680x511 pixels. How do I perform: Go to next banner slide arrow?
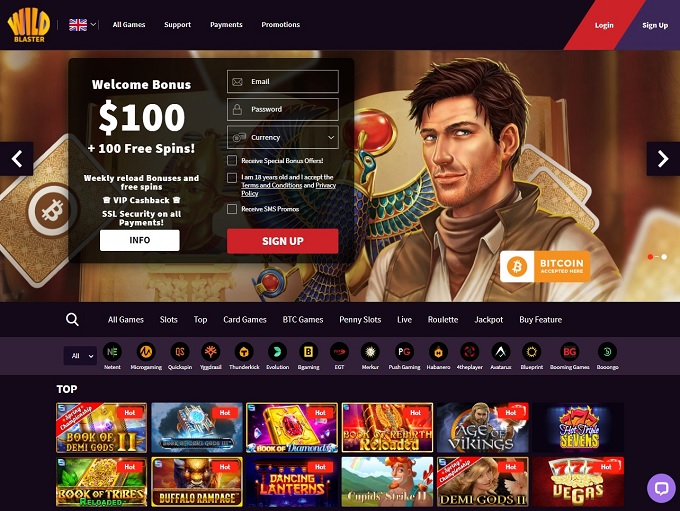pos(663,159)
